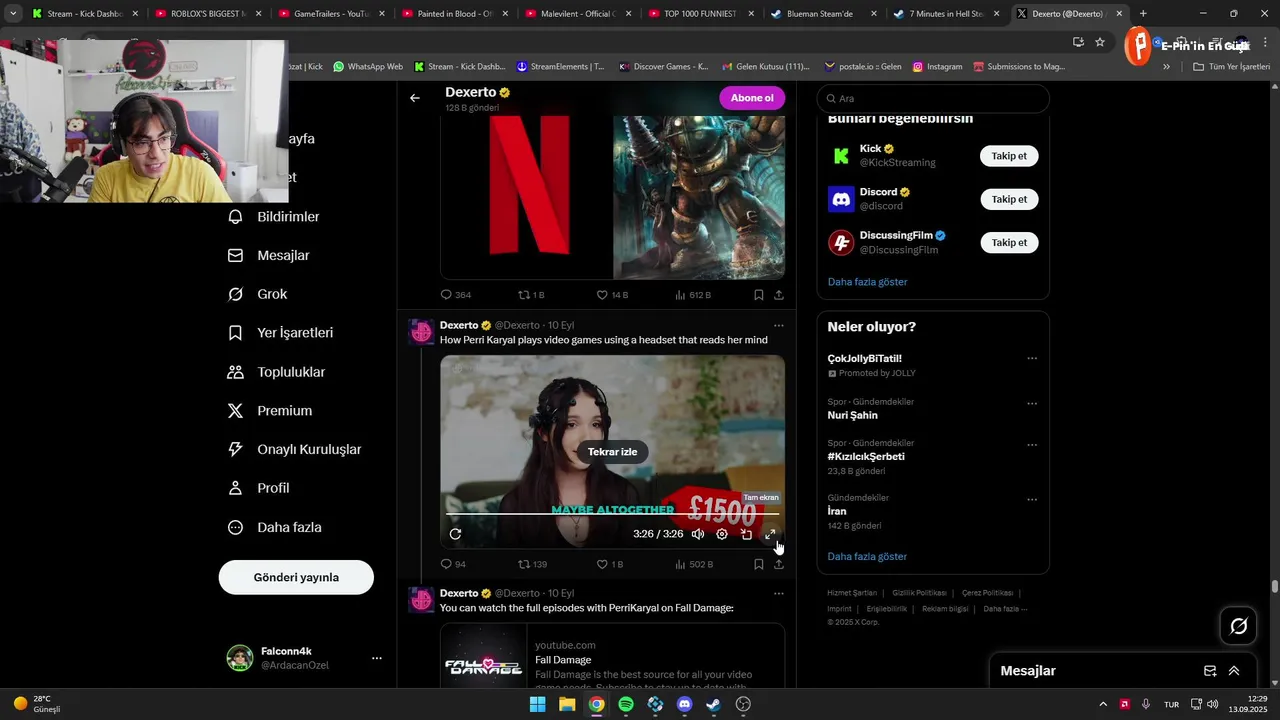Follow DiscussingFilm with Takip et button
The image size is (1280, 720).
(1009, 242)
